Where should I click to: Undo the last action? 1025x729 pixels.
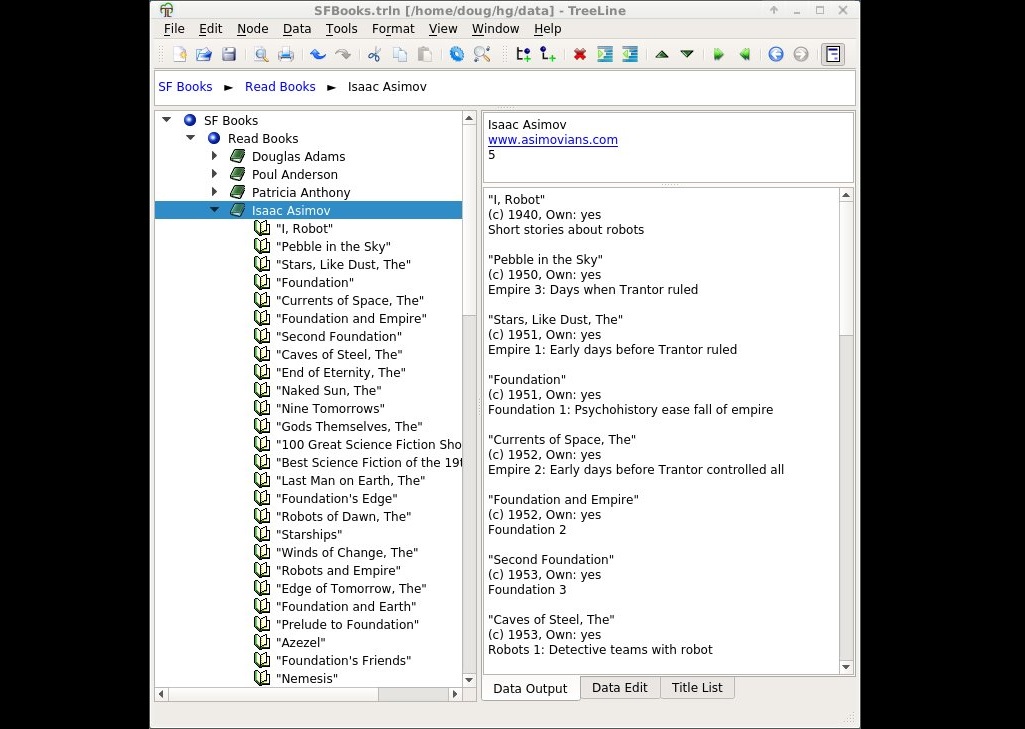pos(318,54)
